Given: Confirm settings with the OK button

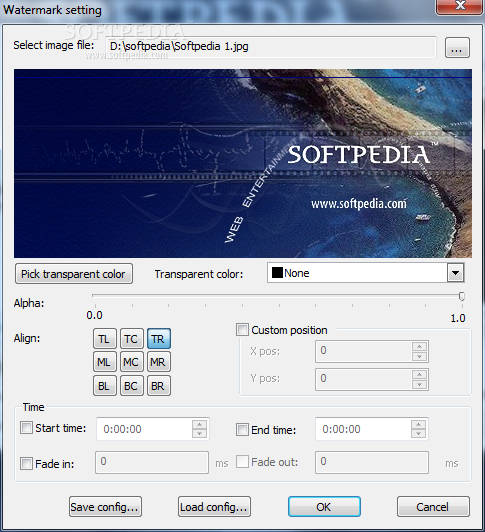Looking at the screenshot, I should (x=324, y=507).
